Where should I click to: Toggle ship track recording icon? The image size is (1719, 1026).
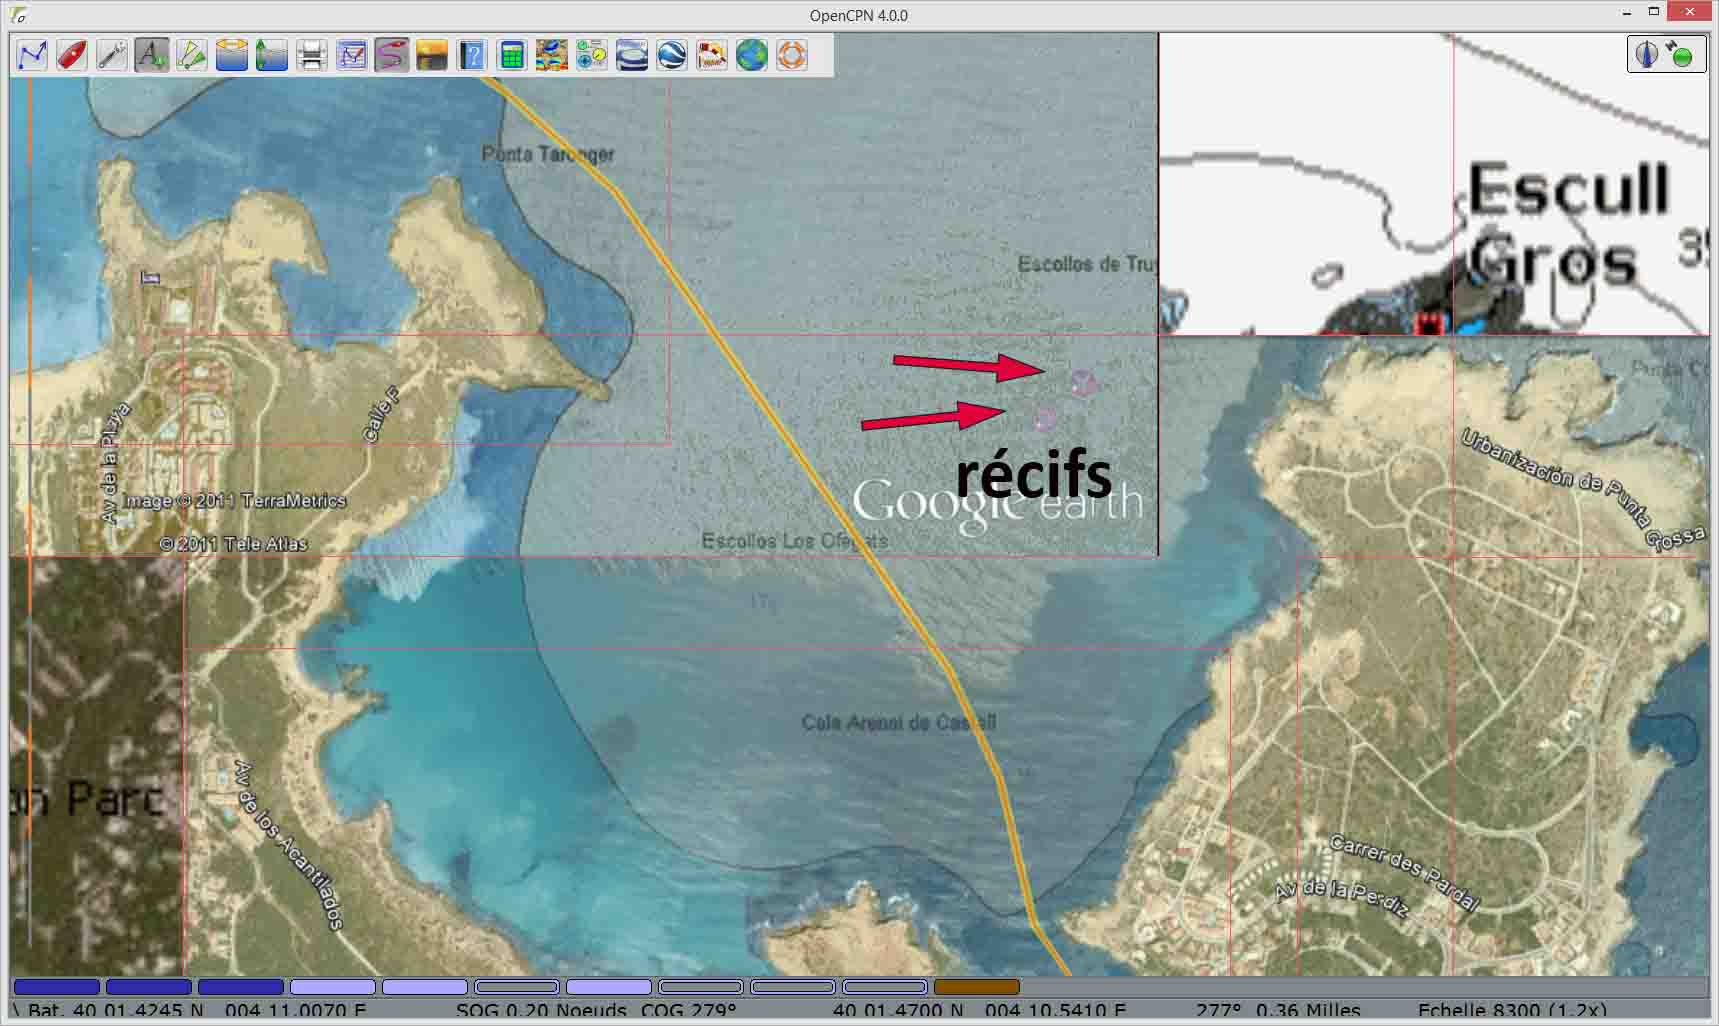pyautogui.click(x=392, y=55)
